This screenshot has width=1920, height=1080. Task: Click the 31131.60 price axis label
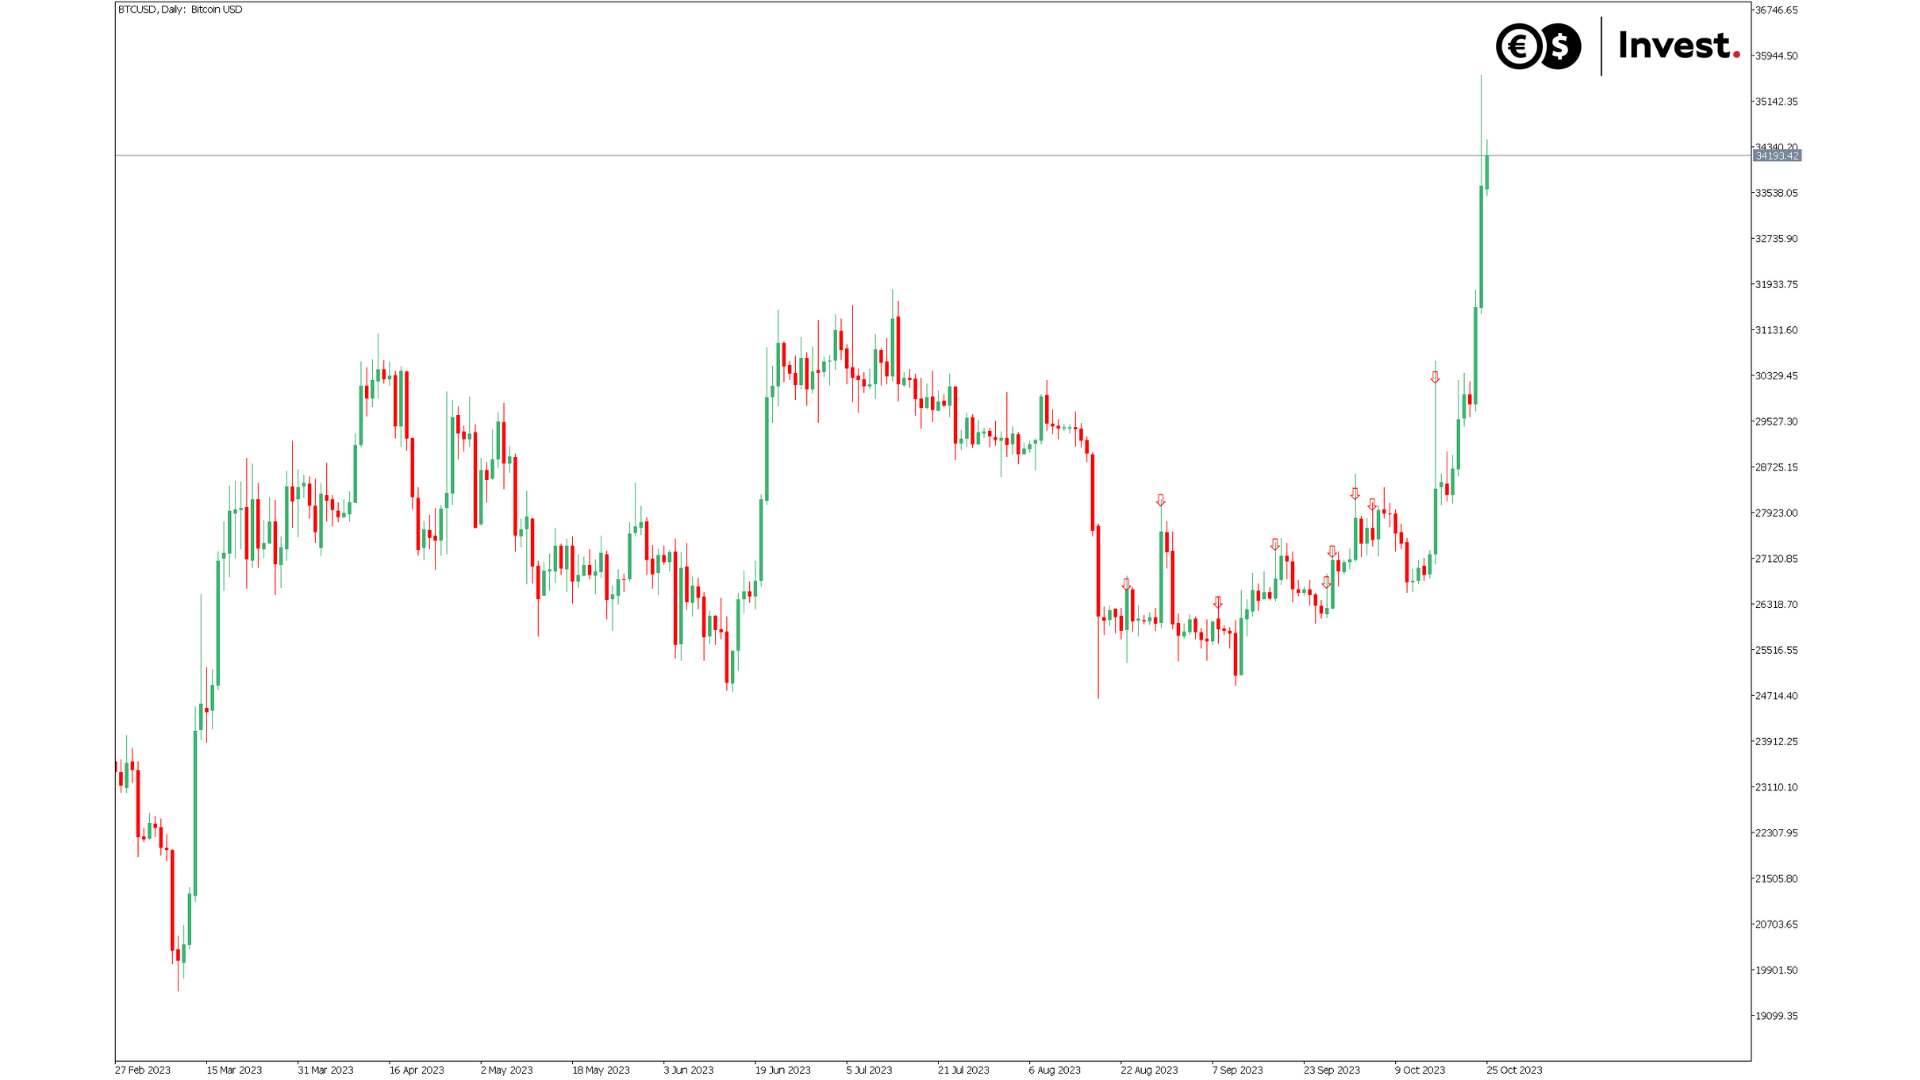coord(1776,330)
